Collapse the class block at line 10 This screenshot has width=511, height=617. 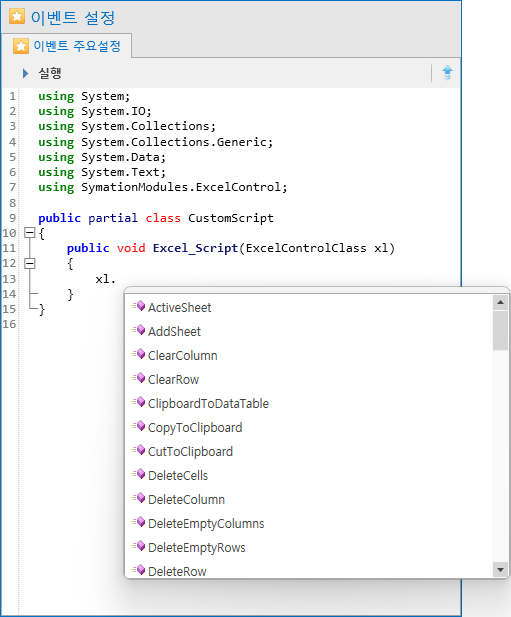(x=30, y=233)
